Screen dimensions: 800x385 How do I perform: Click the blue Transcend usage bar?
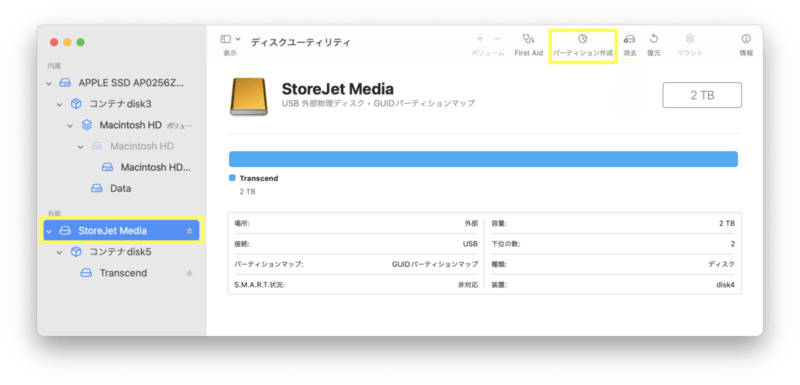pyautogui.click(x=483, y=159)
